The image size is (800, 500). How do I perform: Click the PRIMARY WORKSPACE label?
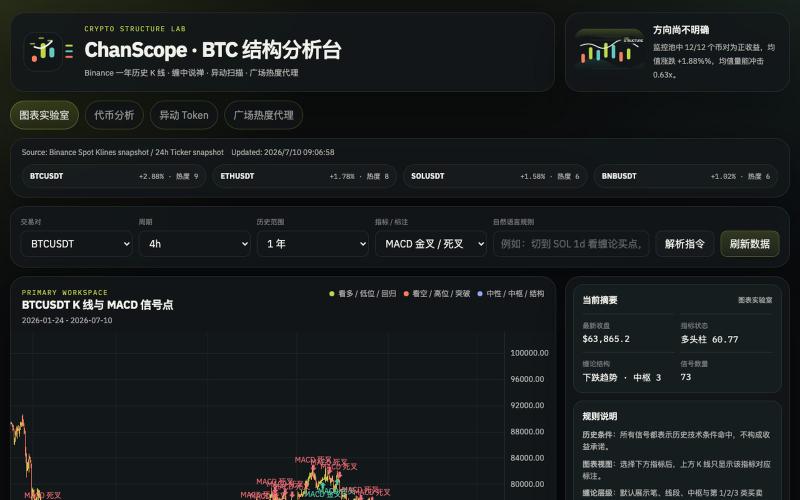pyautogui.click(x=65, y=292)
